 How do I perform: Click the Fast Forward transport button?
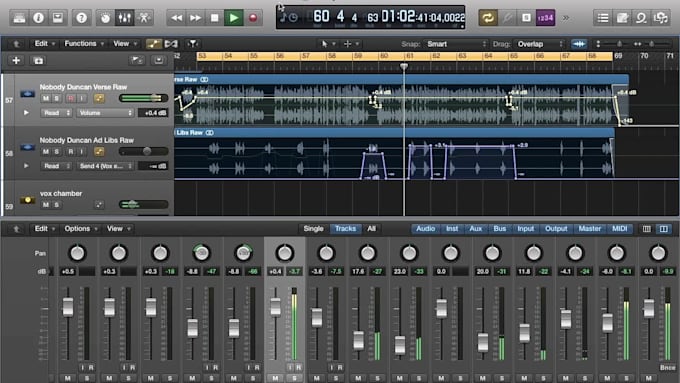196,18
